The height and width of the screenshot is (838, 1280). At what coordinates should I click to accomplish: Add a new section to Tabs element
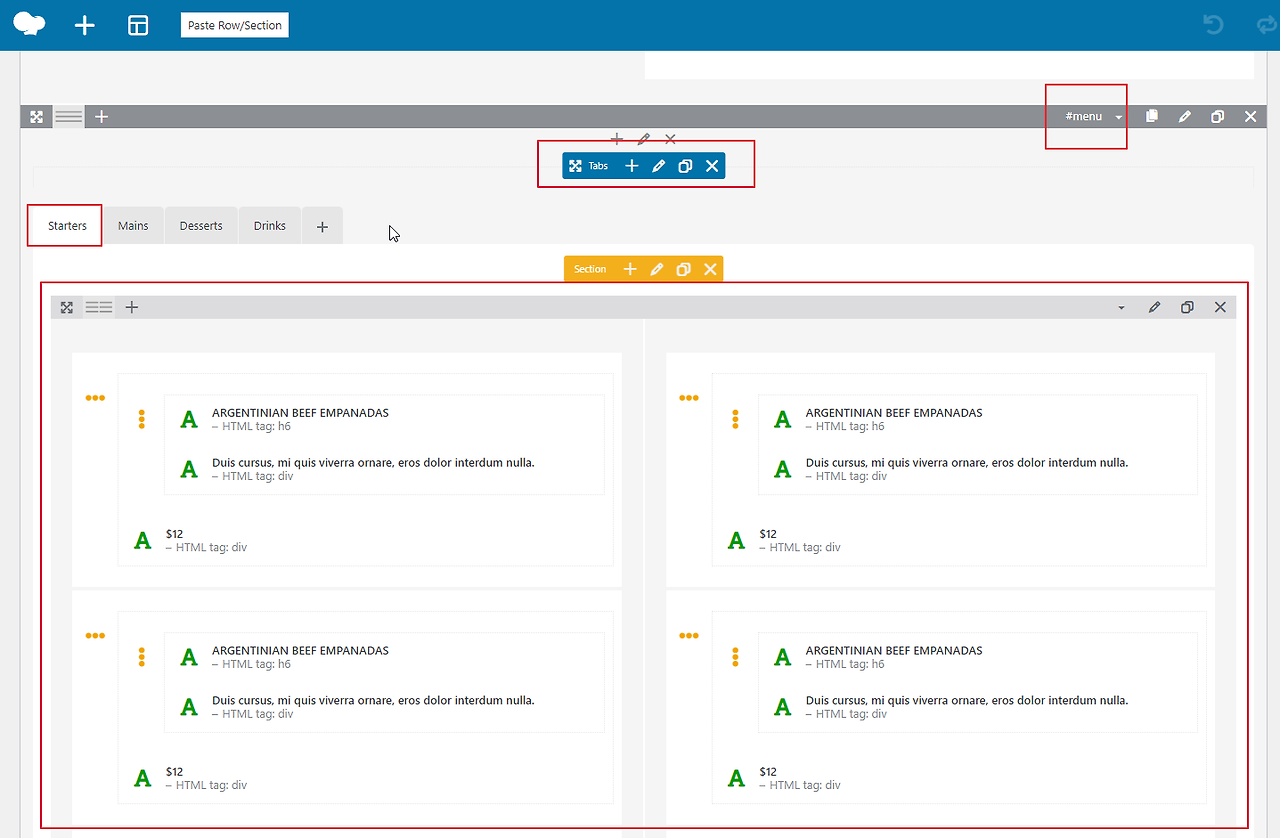[x=632, y=166]
